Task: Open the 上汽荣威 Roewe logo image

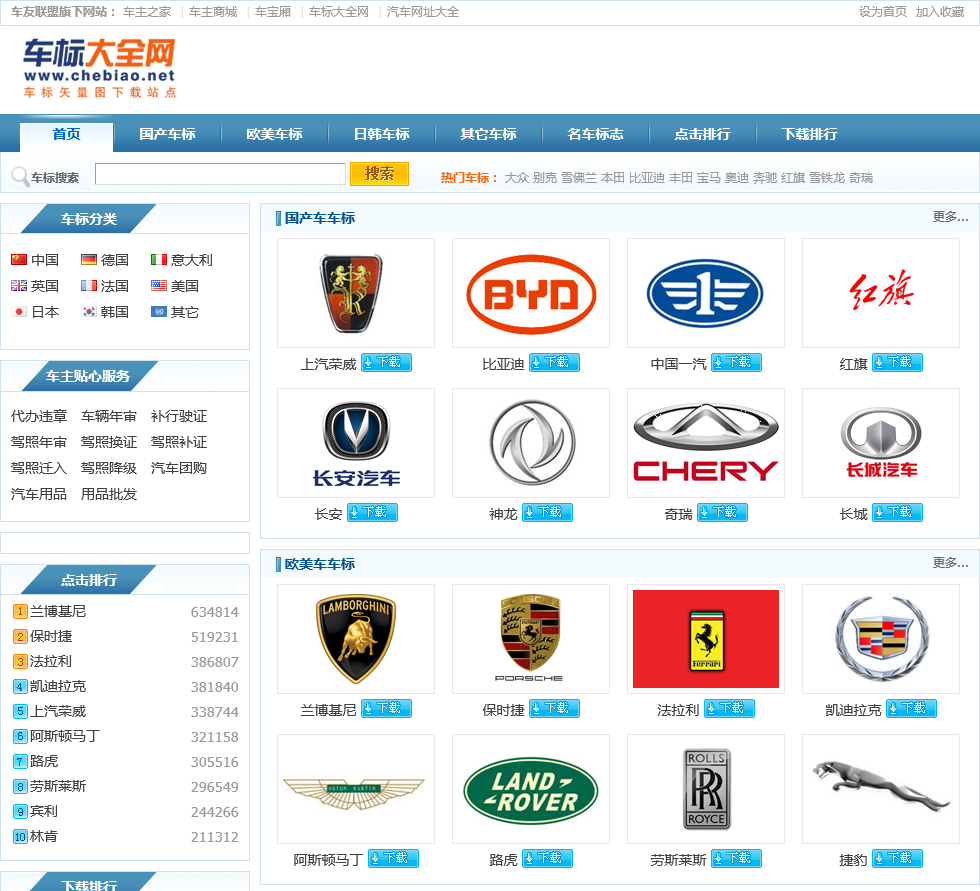Action: pyautogui.click(x=356, y=293)
